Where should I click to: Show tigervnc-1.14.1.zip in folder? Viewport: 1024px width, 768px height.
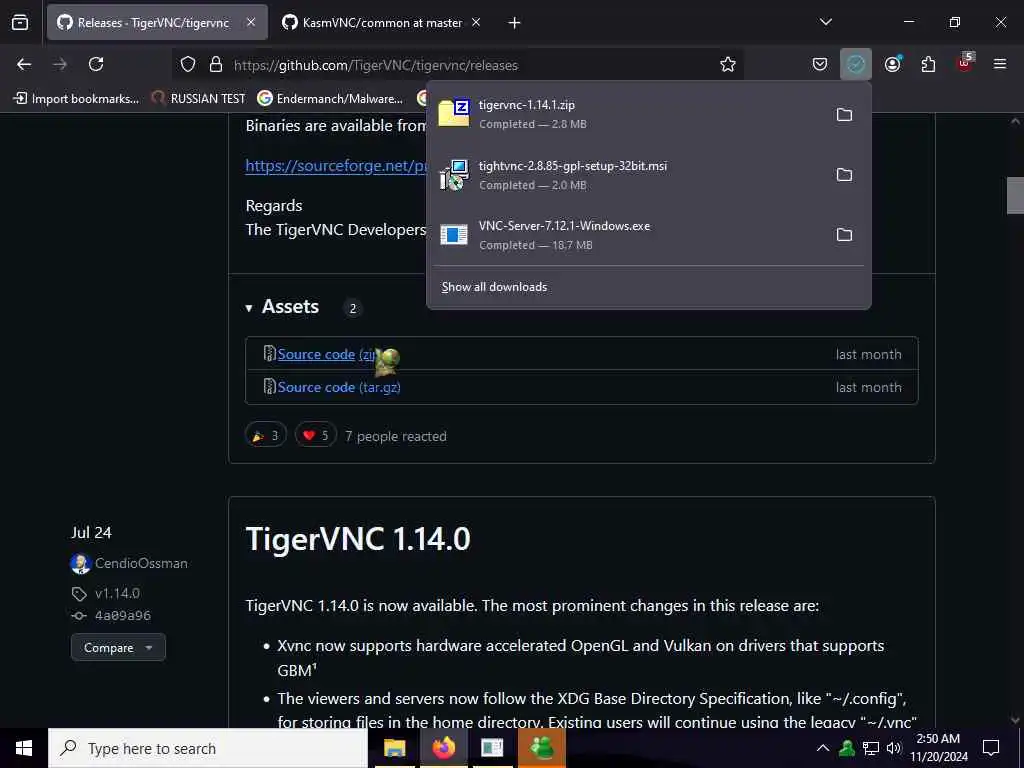(844, 114)
